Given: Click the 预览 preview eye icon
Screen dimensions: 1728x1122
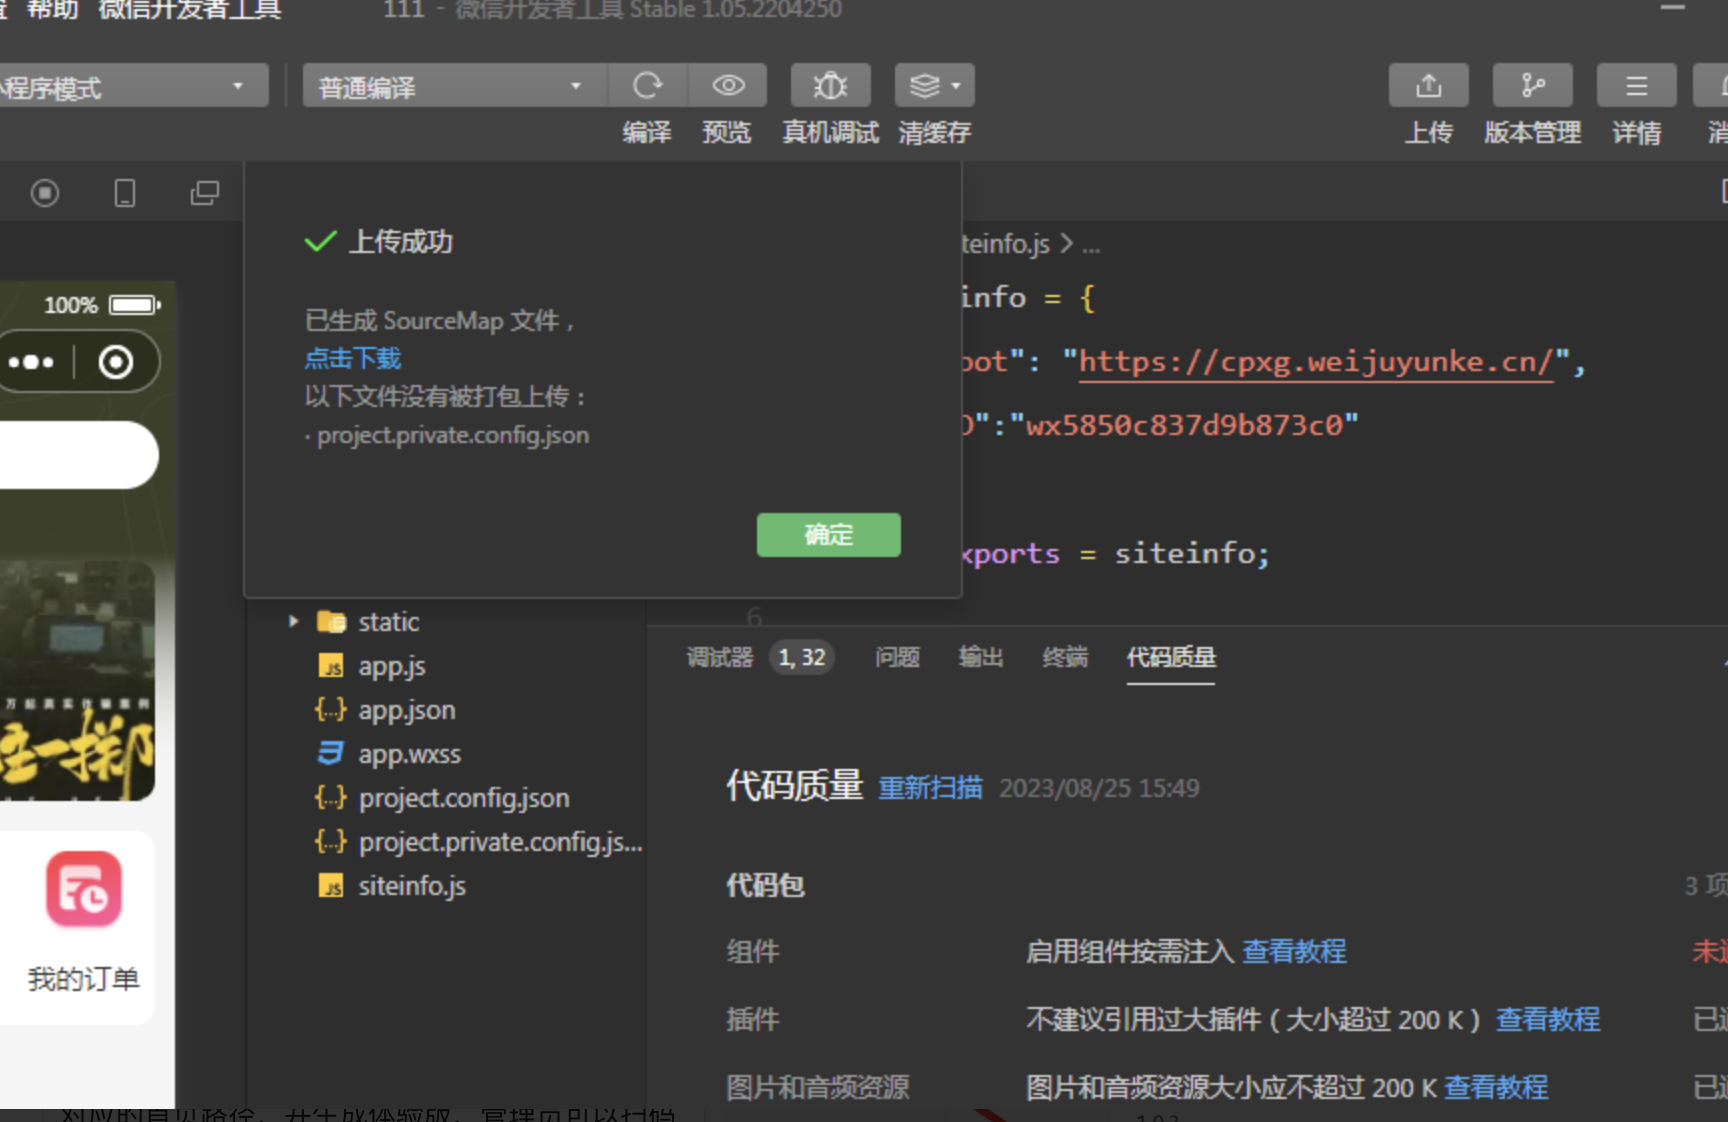Looking at the screenshot, I should pos(727,85).
